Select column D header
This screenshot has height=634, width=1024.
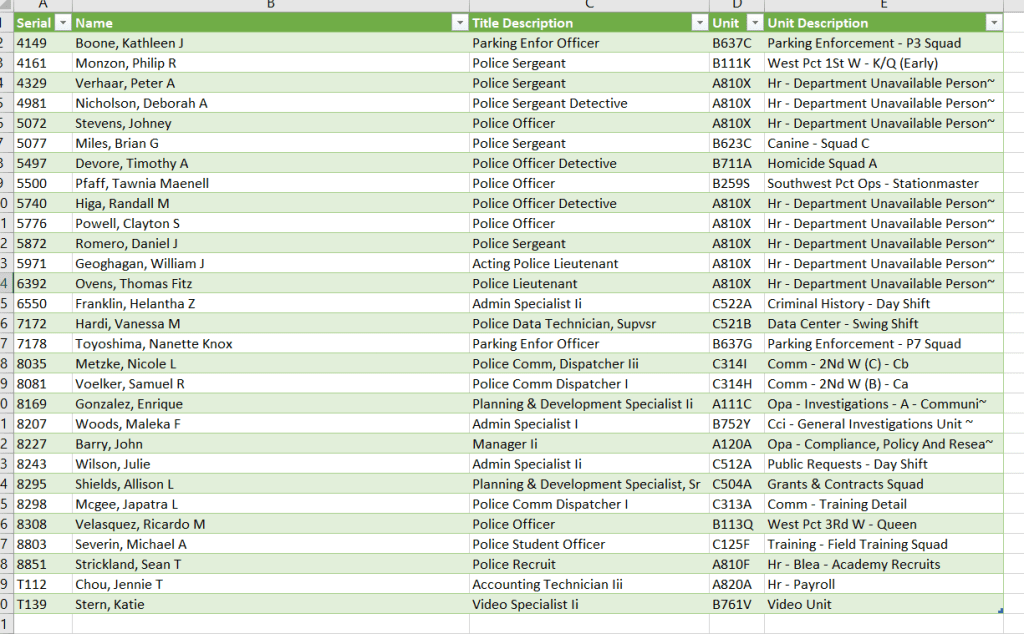tap(736, 5)
